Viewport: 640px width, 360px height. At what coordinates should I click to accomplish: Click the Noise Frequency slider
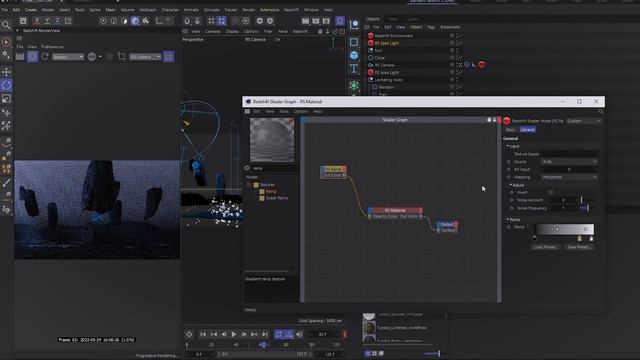pos(588,208)
